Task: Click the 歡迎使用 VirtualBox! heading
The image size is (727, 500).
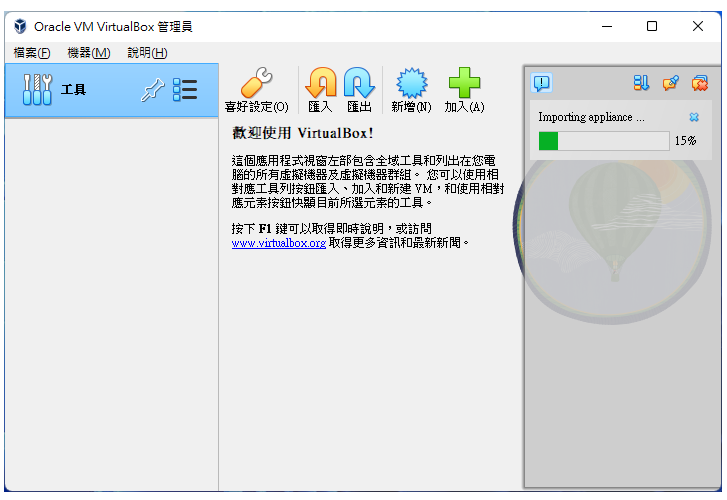Action: [x=303, y=133]
